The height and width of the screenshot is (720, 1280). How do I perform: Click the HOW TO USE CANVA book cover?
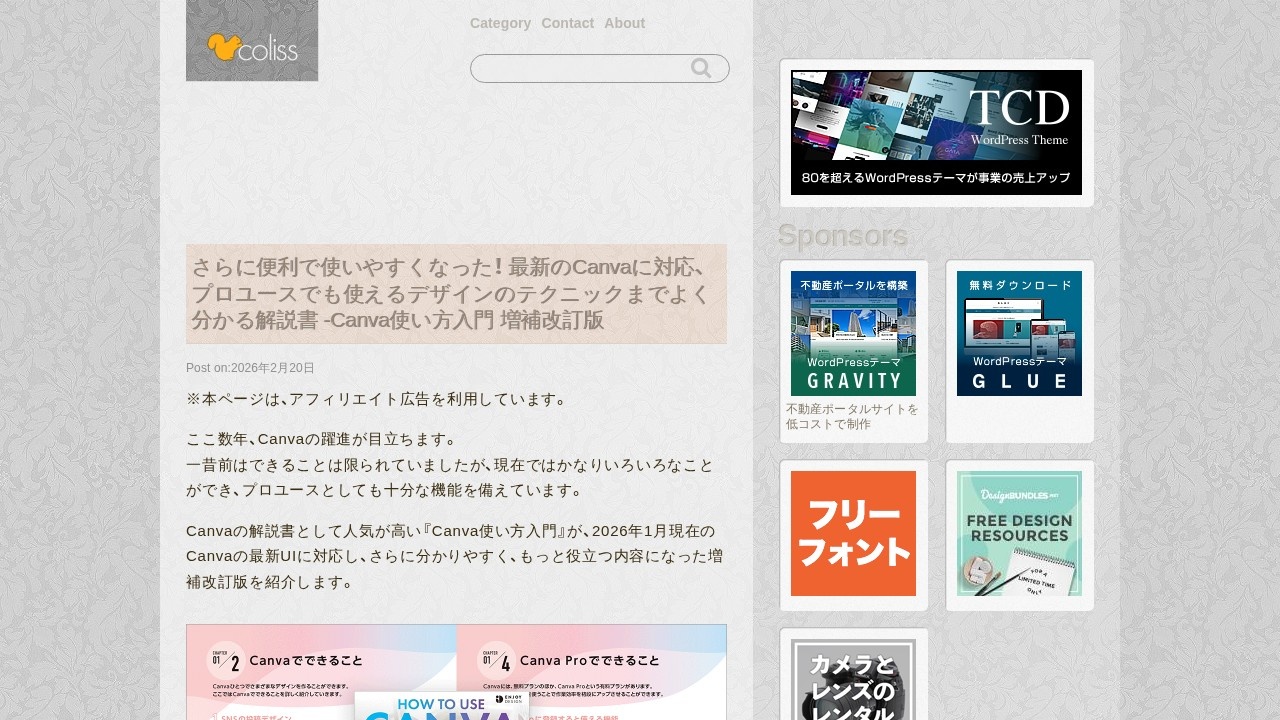[x=441, y=705]
